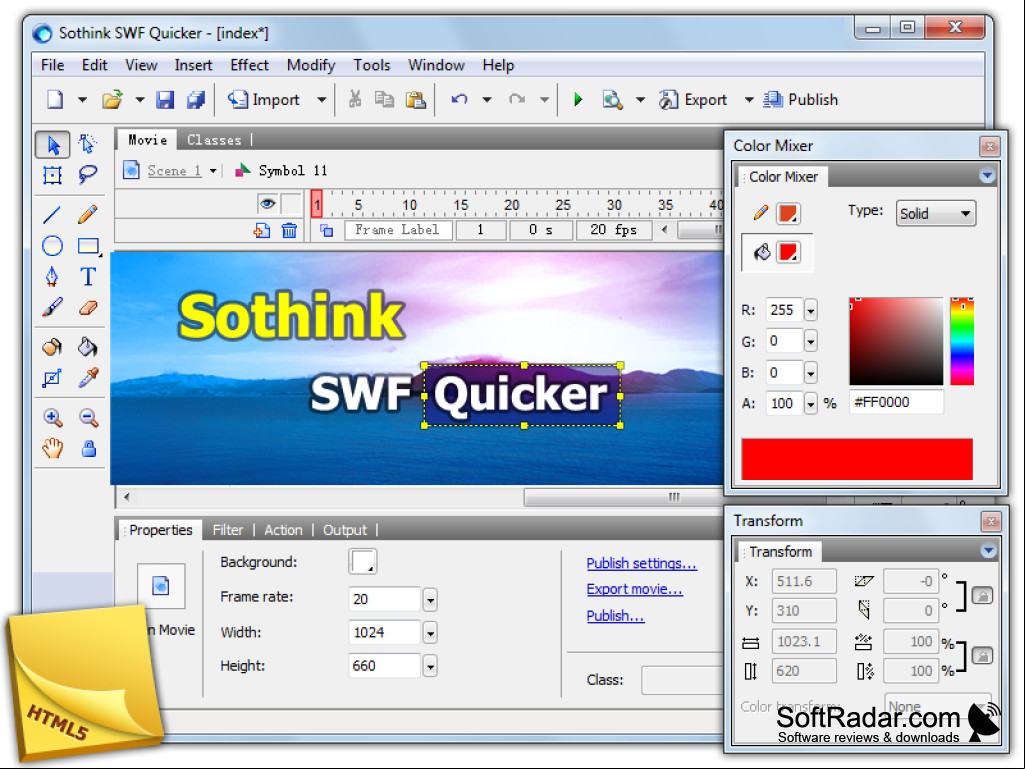
Task: Open the File menu
Action: (x=52, y=65)
